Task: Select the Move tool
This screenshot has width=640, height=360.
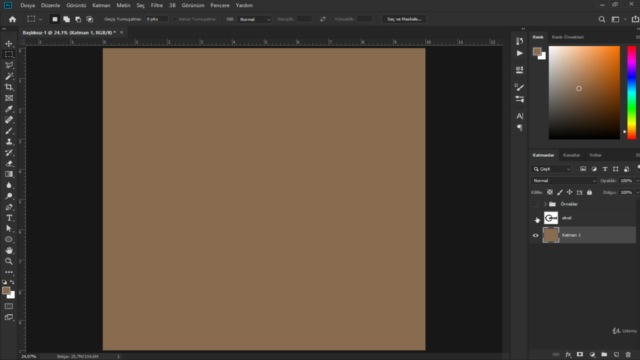Action: (x=9, y=43)
